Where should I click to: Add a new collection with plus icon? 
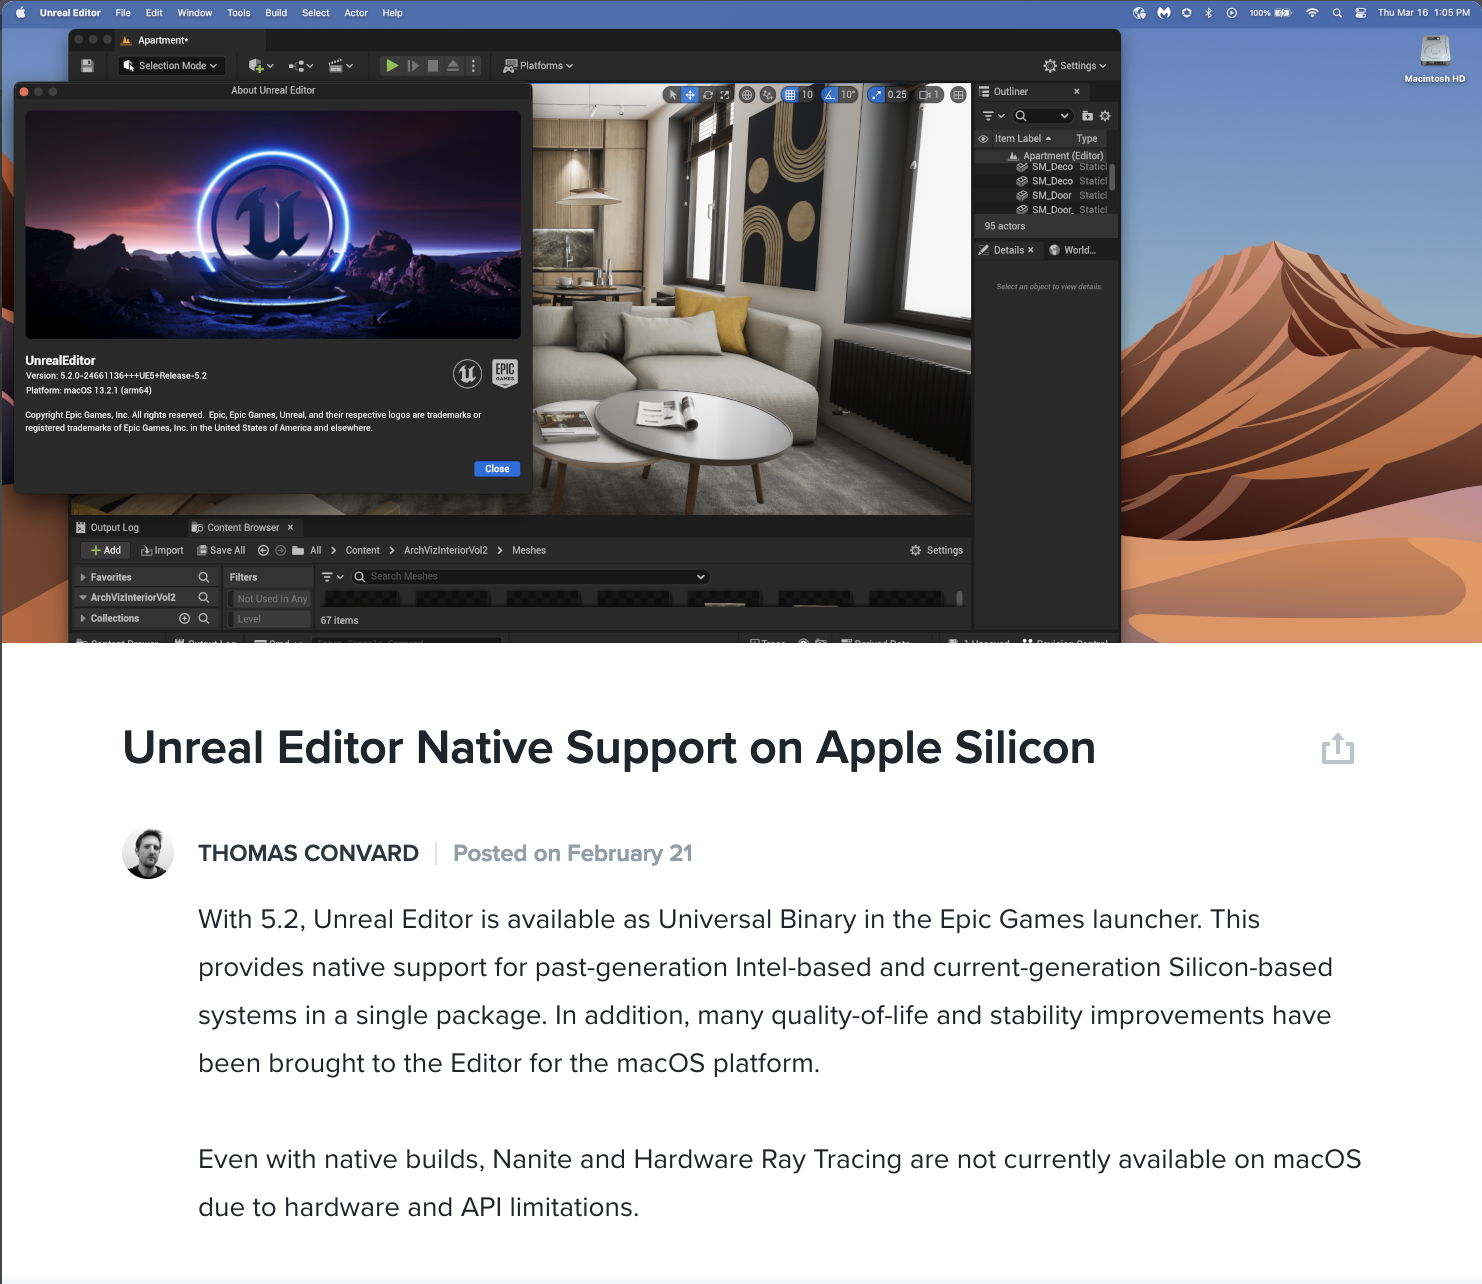184,619
